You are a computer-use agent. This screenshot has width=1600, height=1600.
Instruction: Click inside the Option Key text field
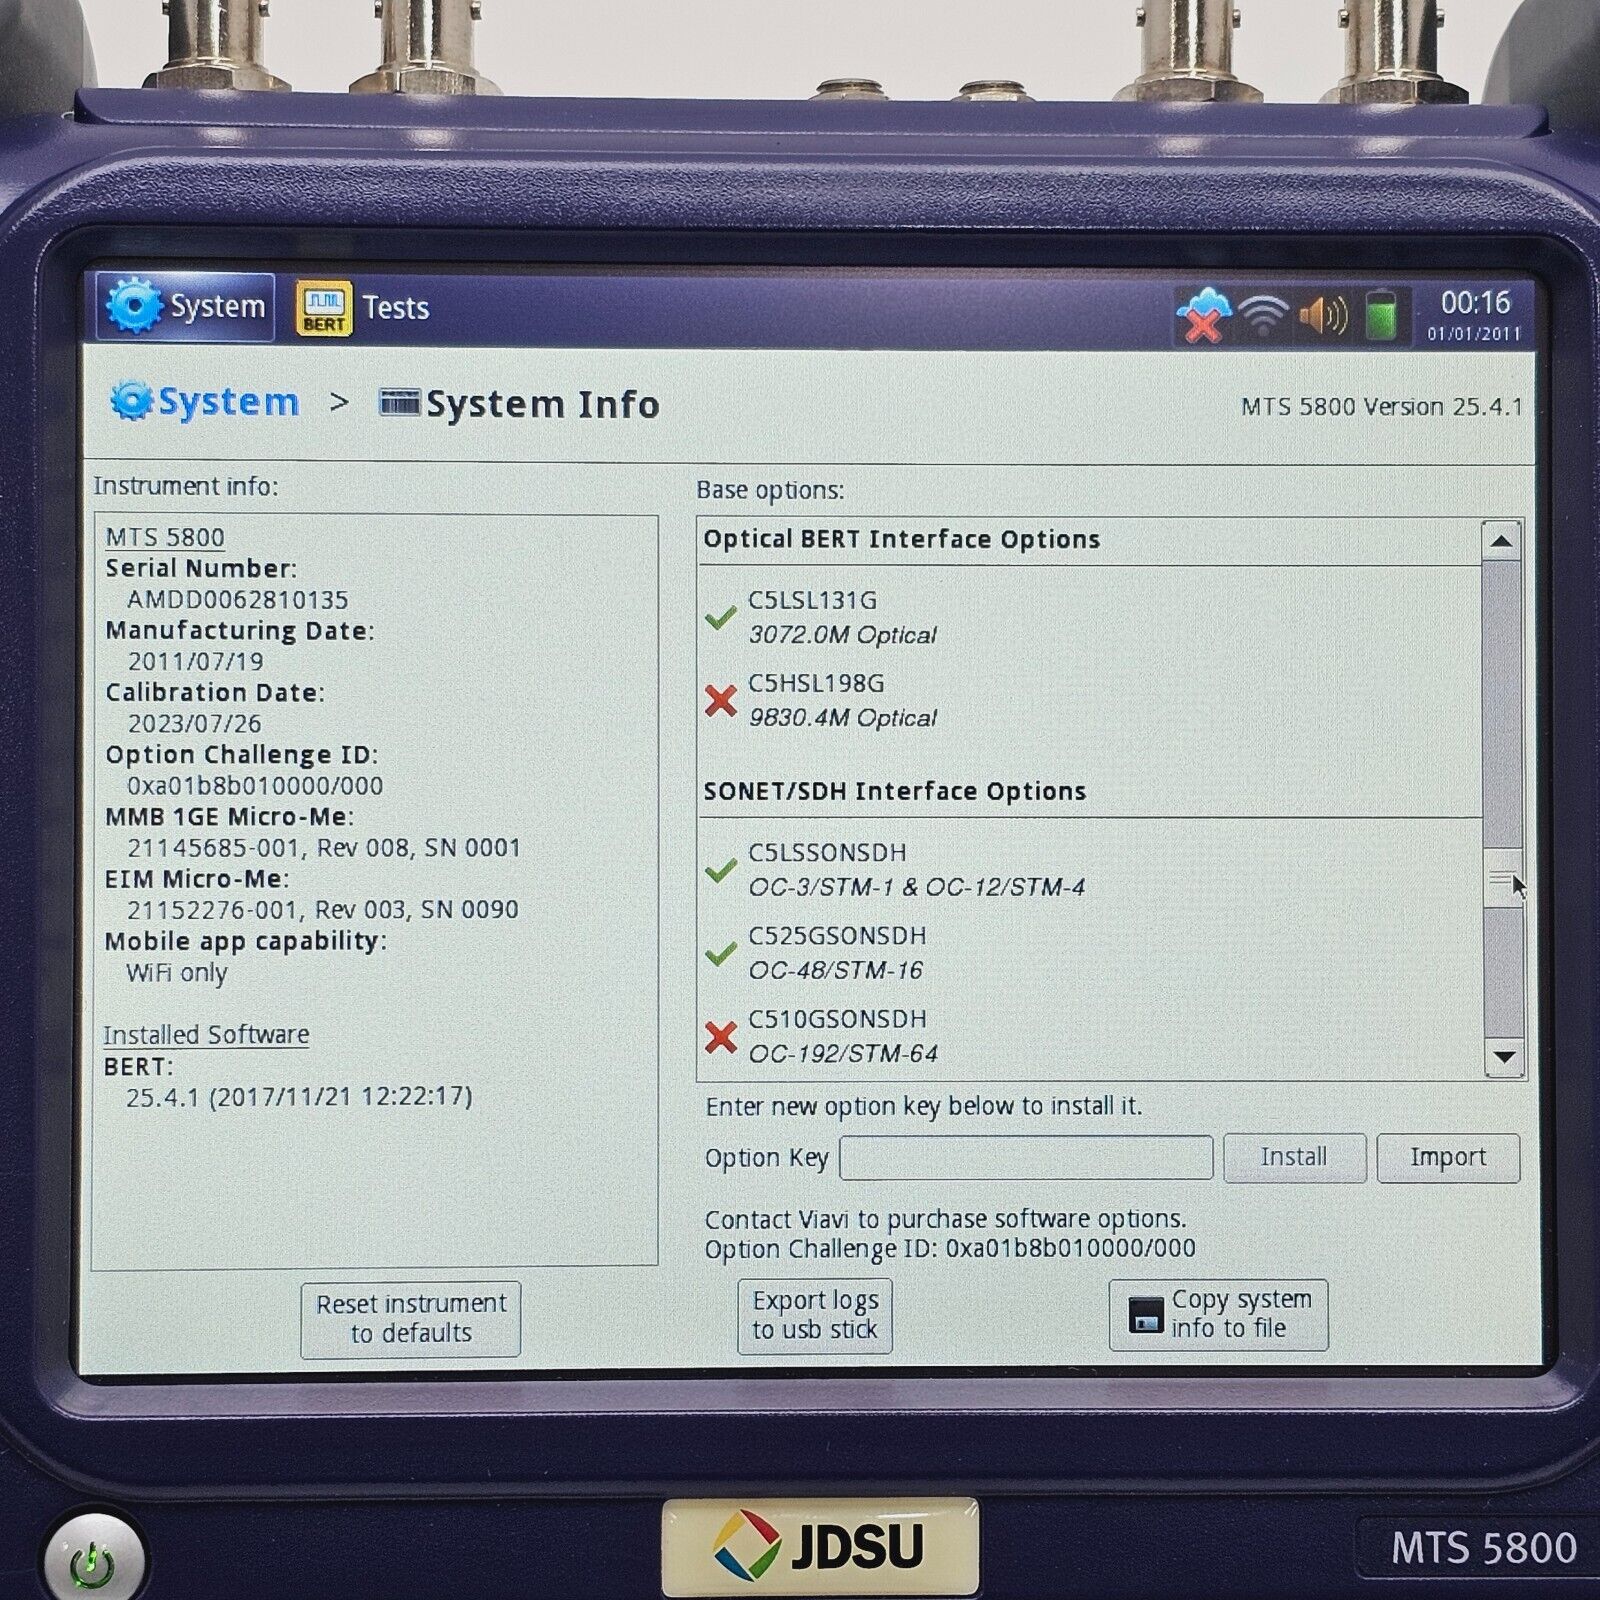(x=1025, y=1157)
